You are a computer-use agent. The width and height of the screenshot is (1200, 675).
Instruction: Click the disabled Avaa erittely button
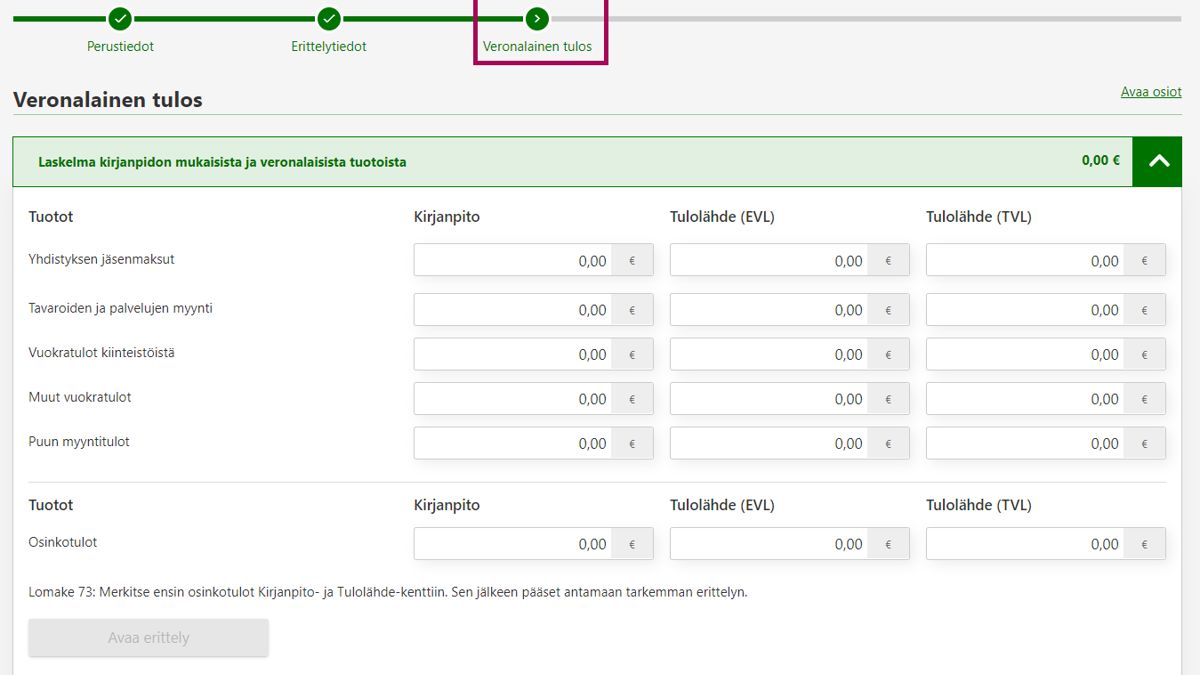pos(148,638)
